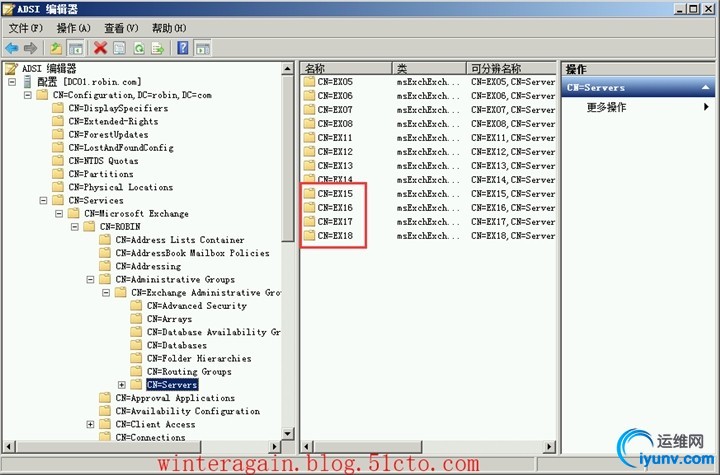Toggle the Show/Hide action pane icon
This screenshot has width=720, height=475.
[202, 48]
